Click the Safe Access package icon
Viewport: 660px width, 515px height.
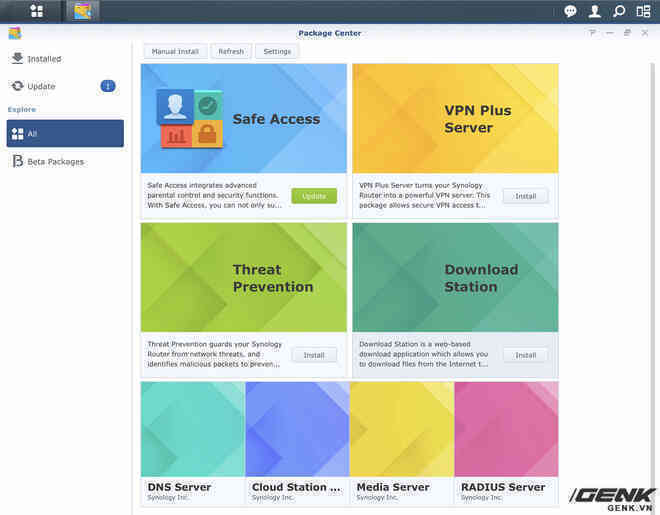pyautogui.click(x=190, y=119)
